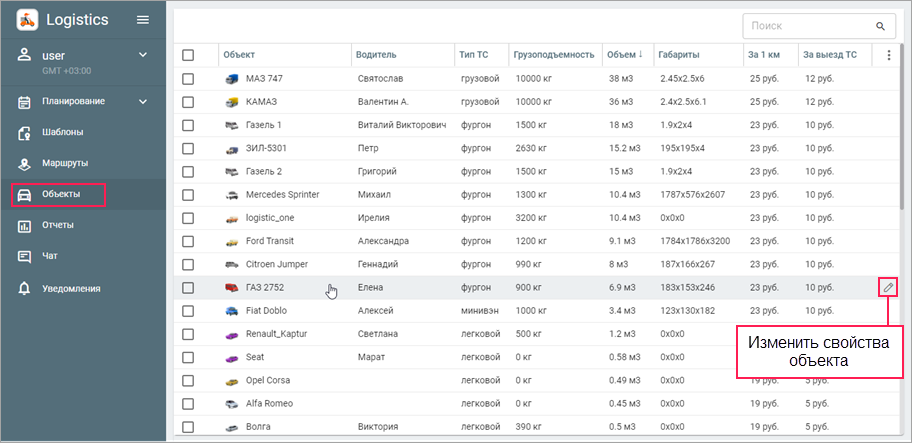Click the search magnifier icon

880,26
